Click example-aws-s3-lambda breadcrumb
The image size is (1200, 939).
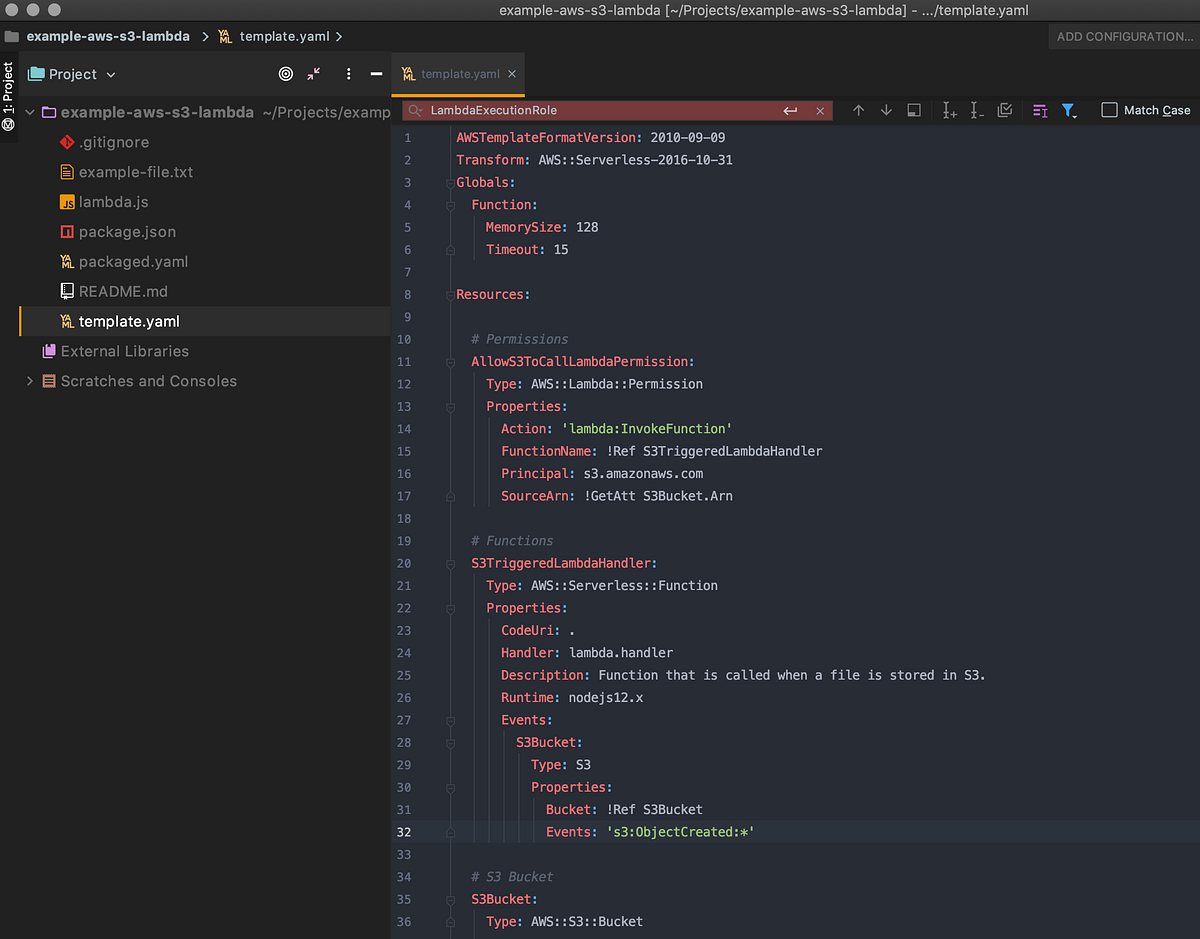108,36
